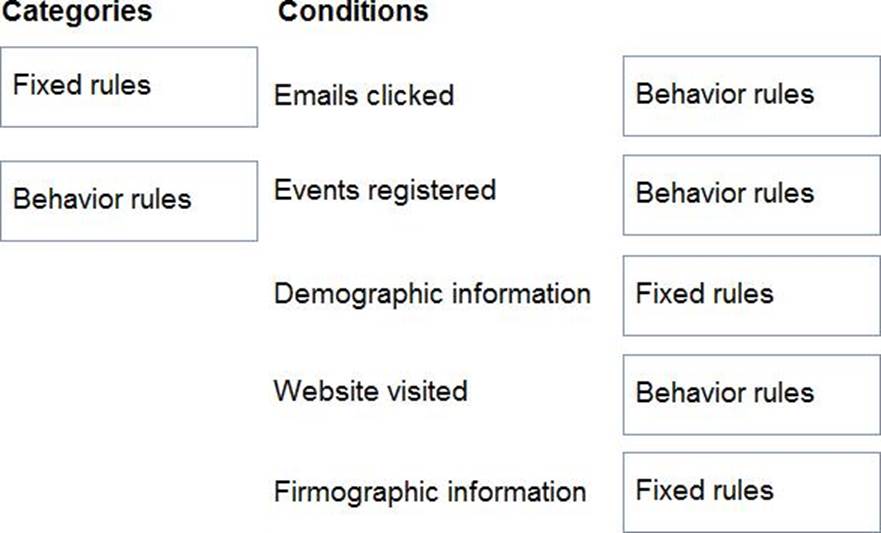Select the answer box beside Emails clicked
This screenshot has width=881, height=533.
point(751,95)
